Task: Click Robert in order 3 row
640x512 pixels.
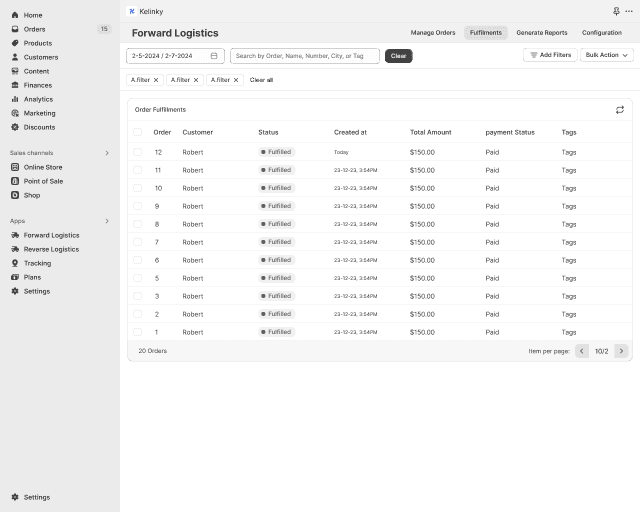Action: 193,296
